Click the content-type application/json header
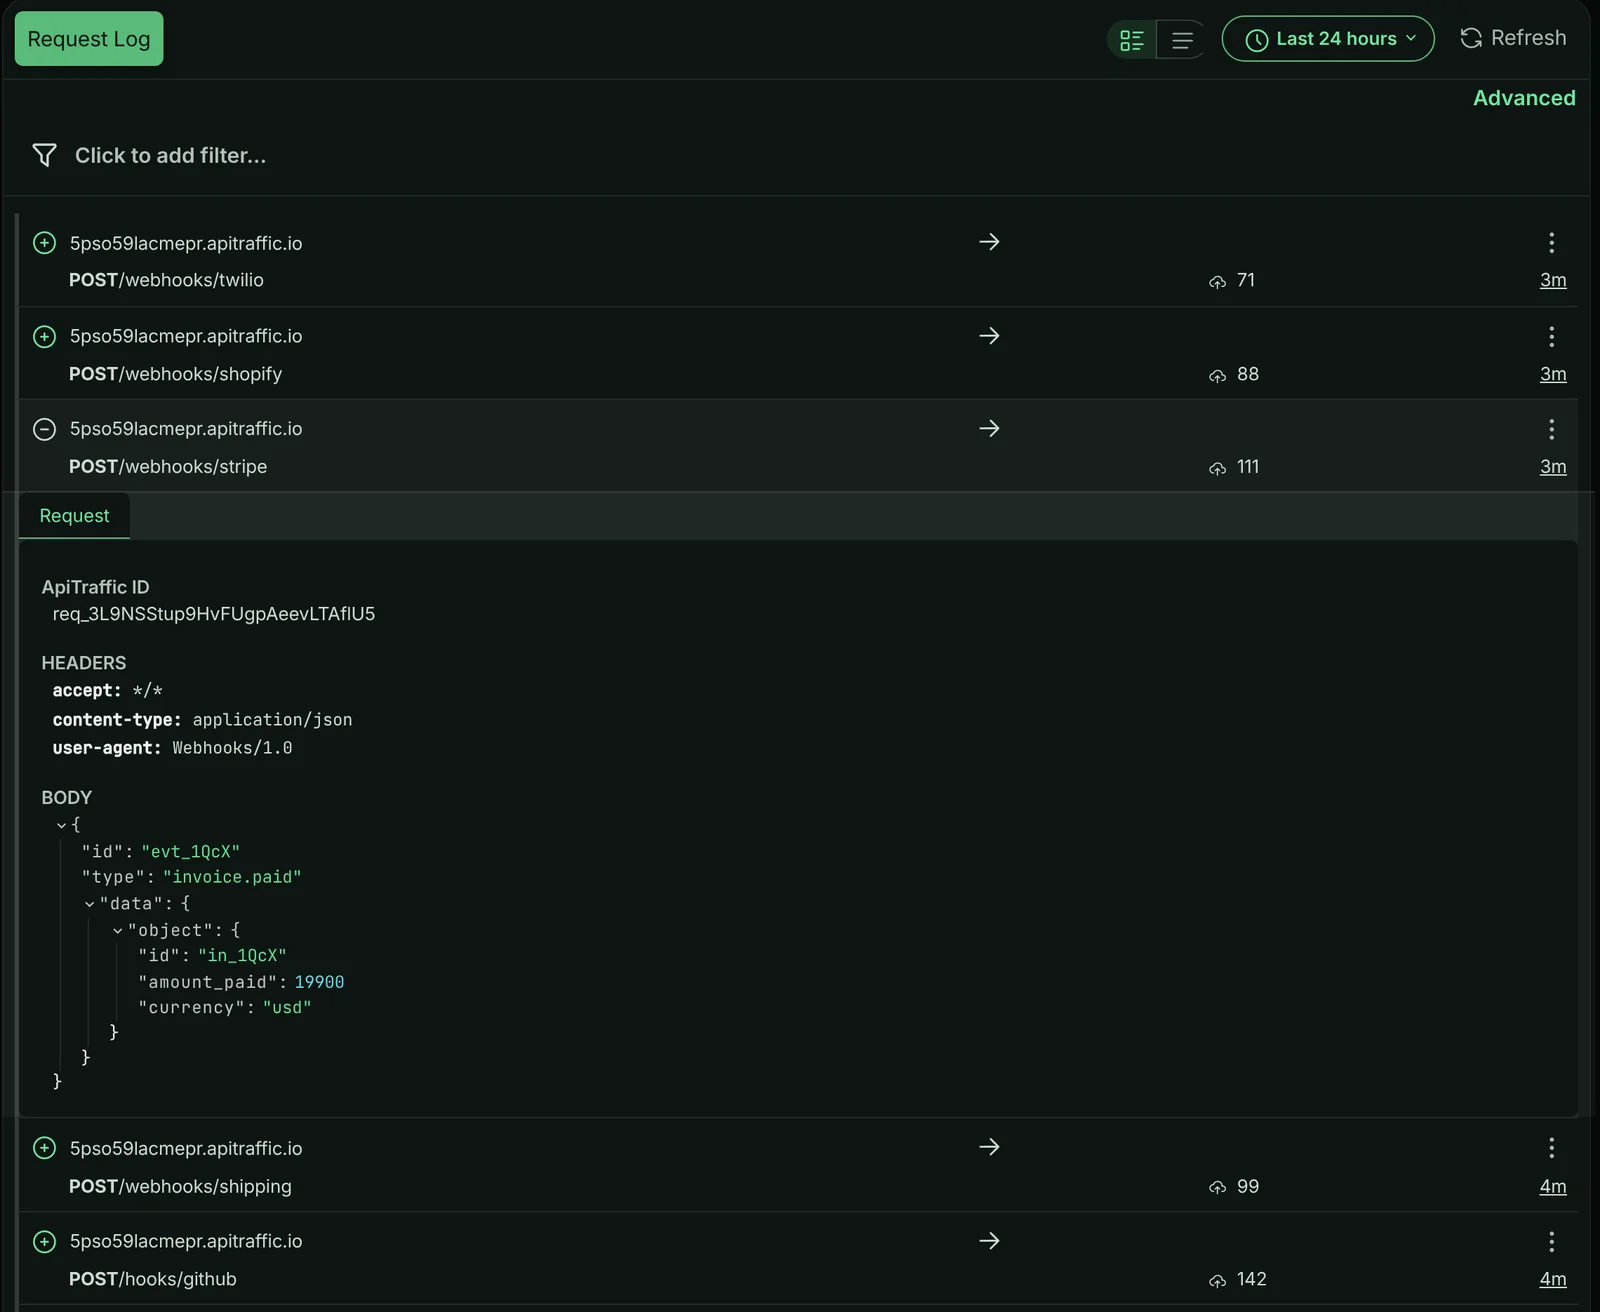 tap(202, 720)
